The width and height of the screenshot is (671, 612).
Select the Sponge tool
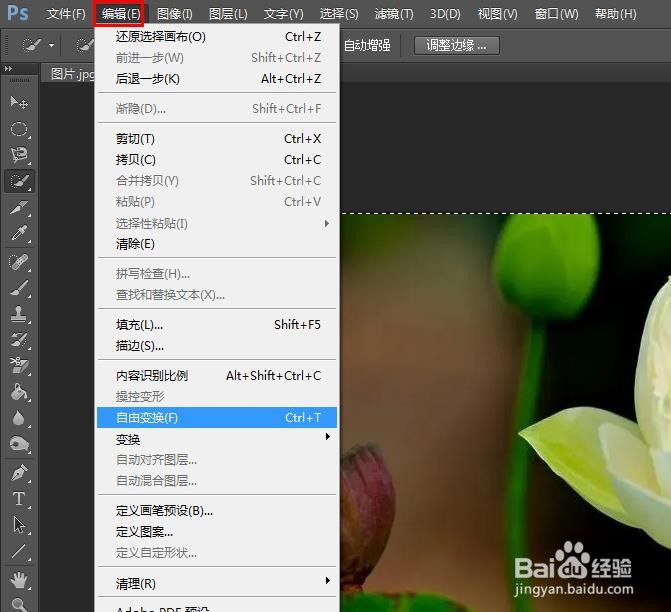pos(18,444)
